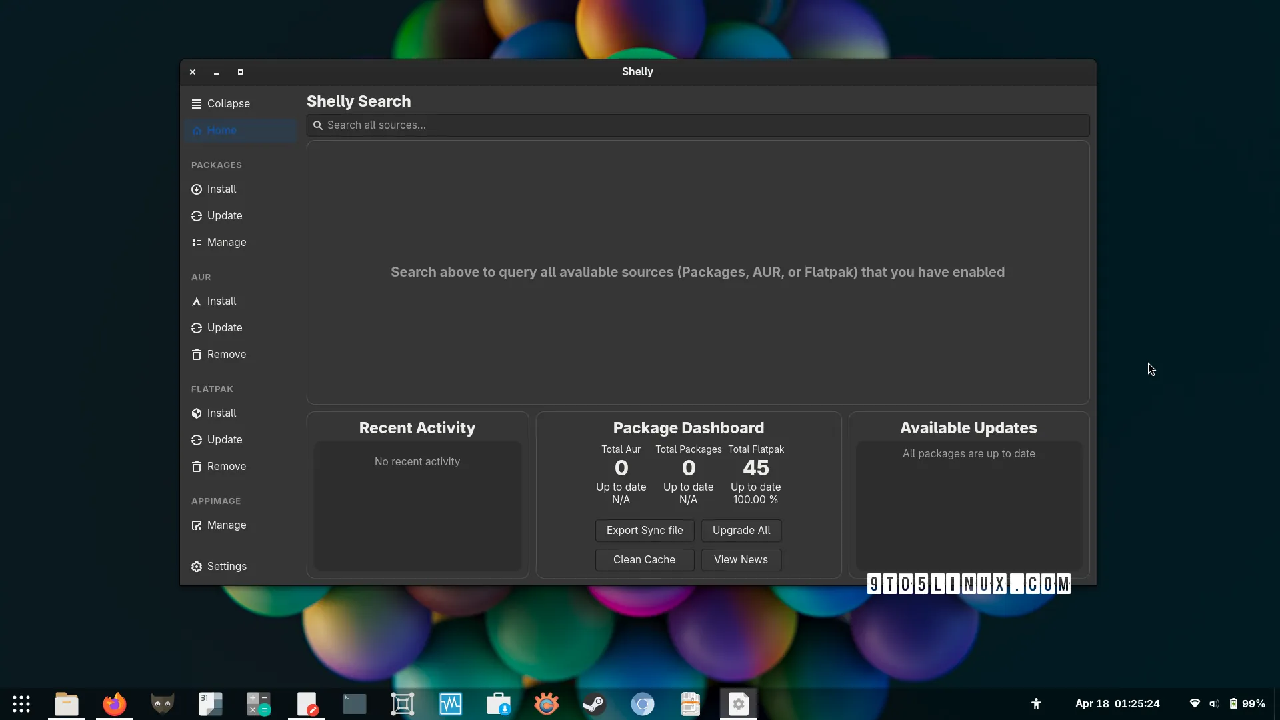Image resolution: width=1280 pixels, height=720 pixels.
Task: Click the Search all sources field
Action: 697,126
